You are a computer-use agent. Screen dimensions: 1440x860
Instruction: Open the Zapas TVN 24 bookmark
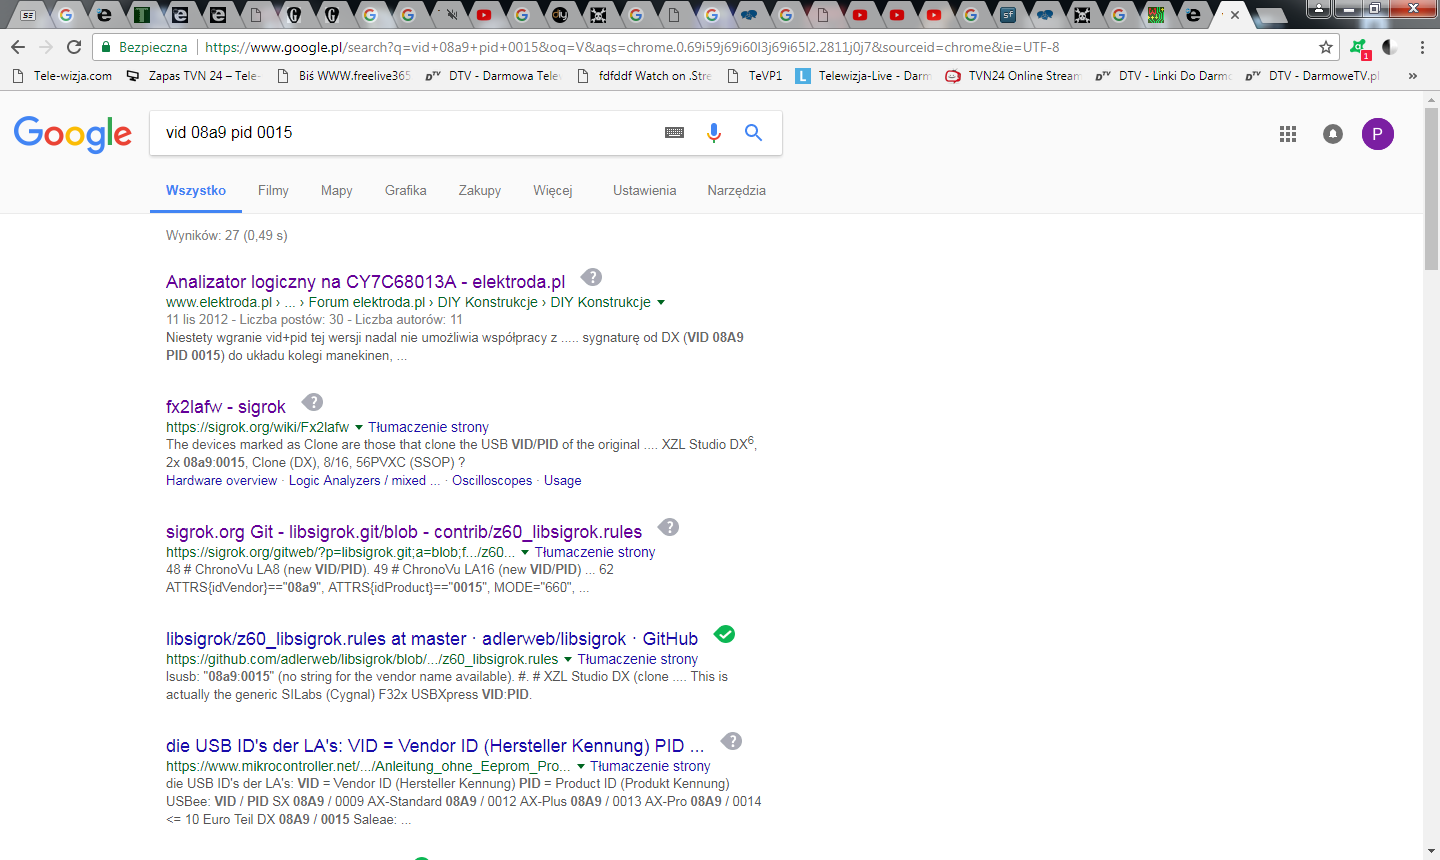point(194,75)
